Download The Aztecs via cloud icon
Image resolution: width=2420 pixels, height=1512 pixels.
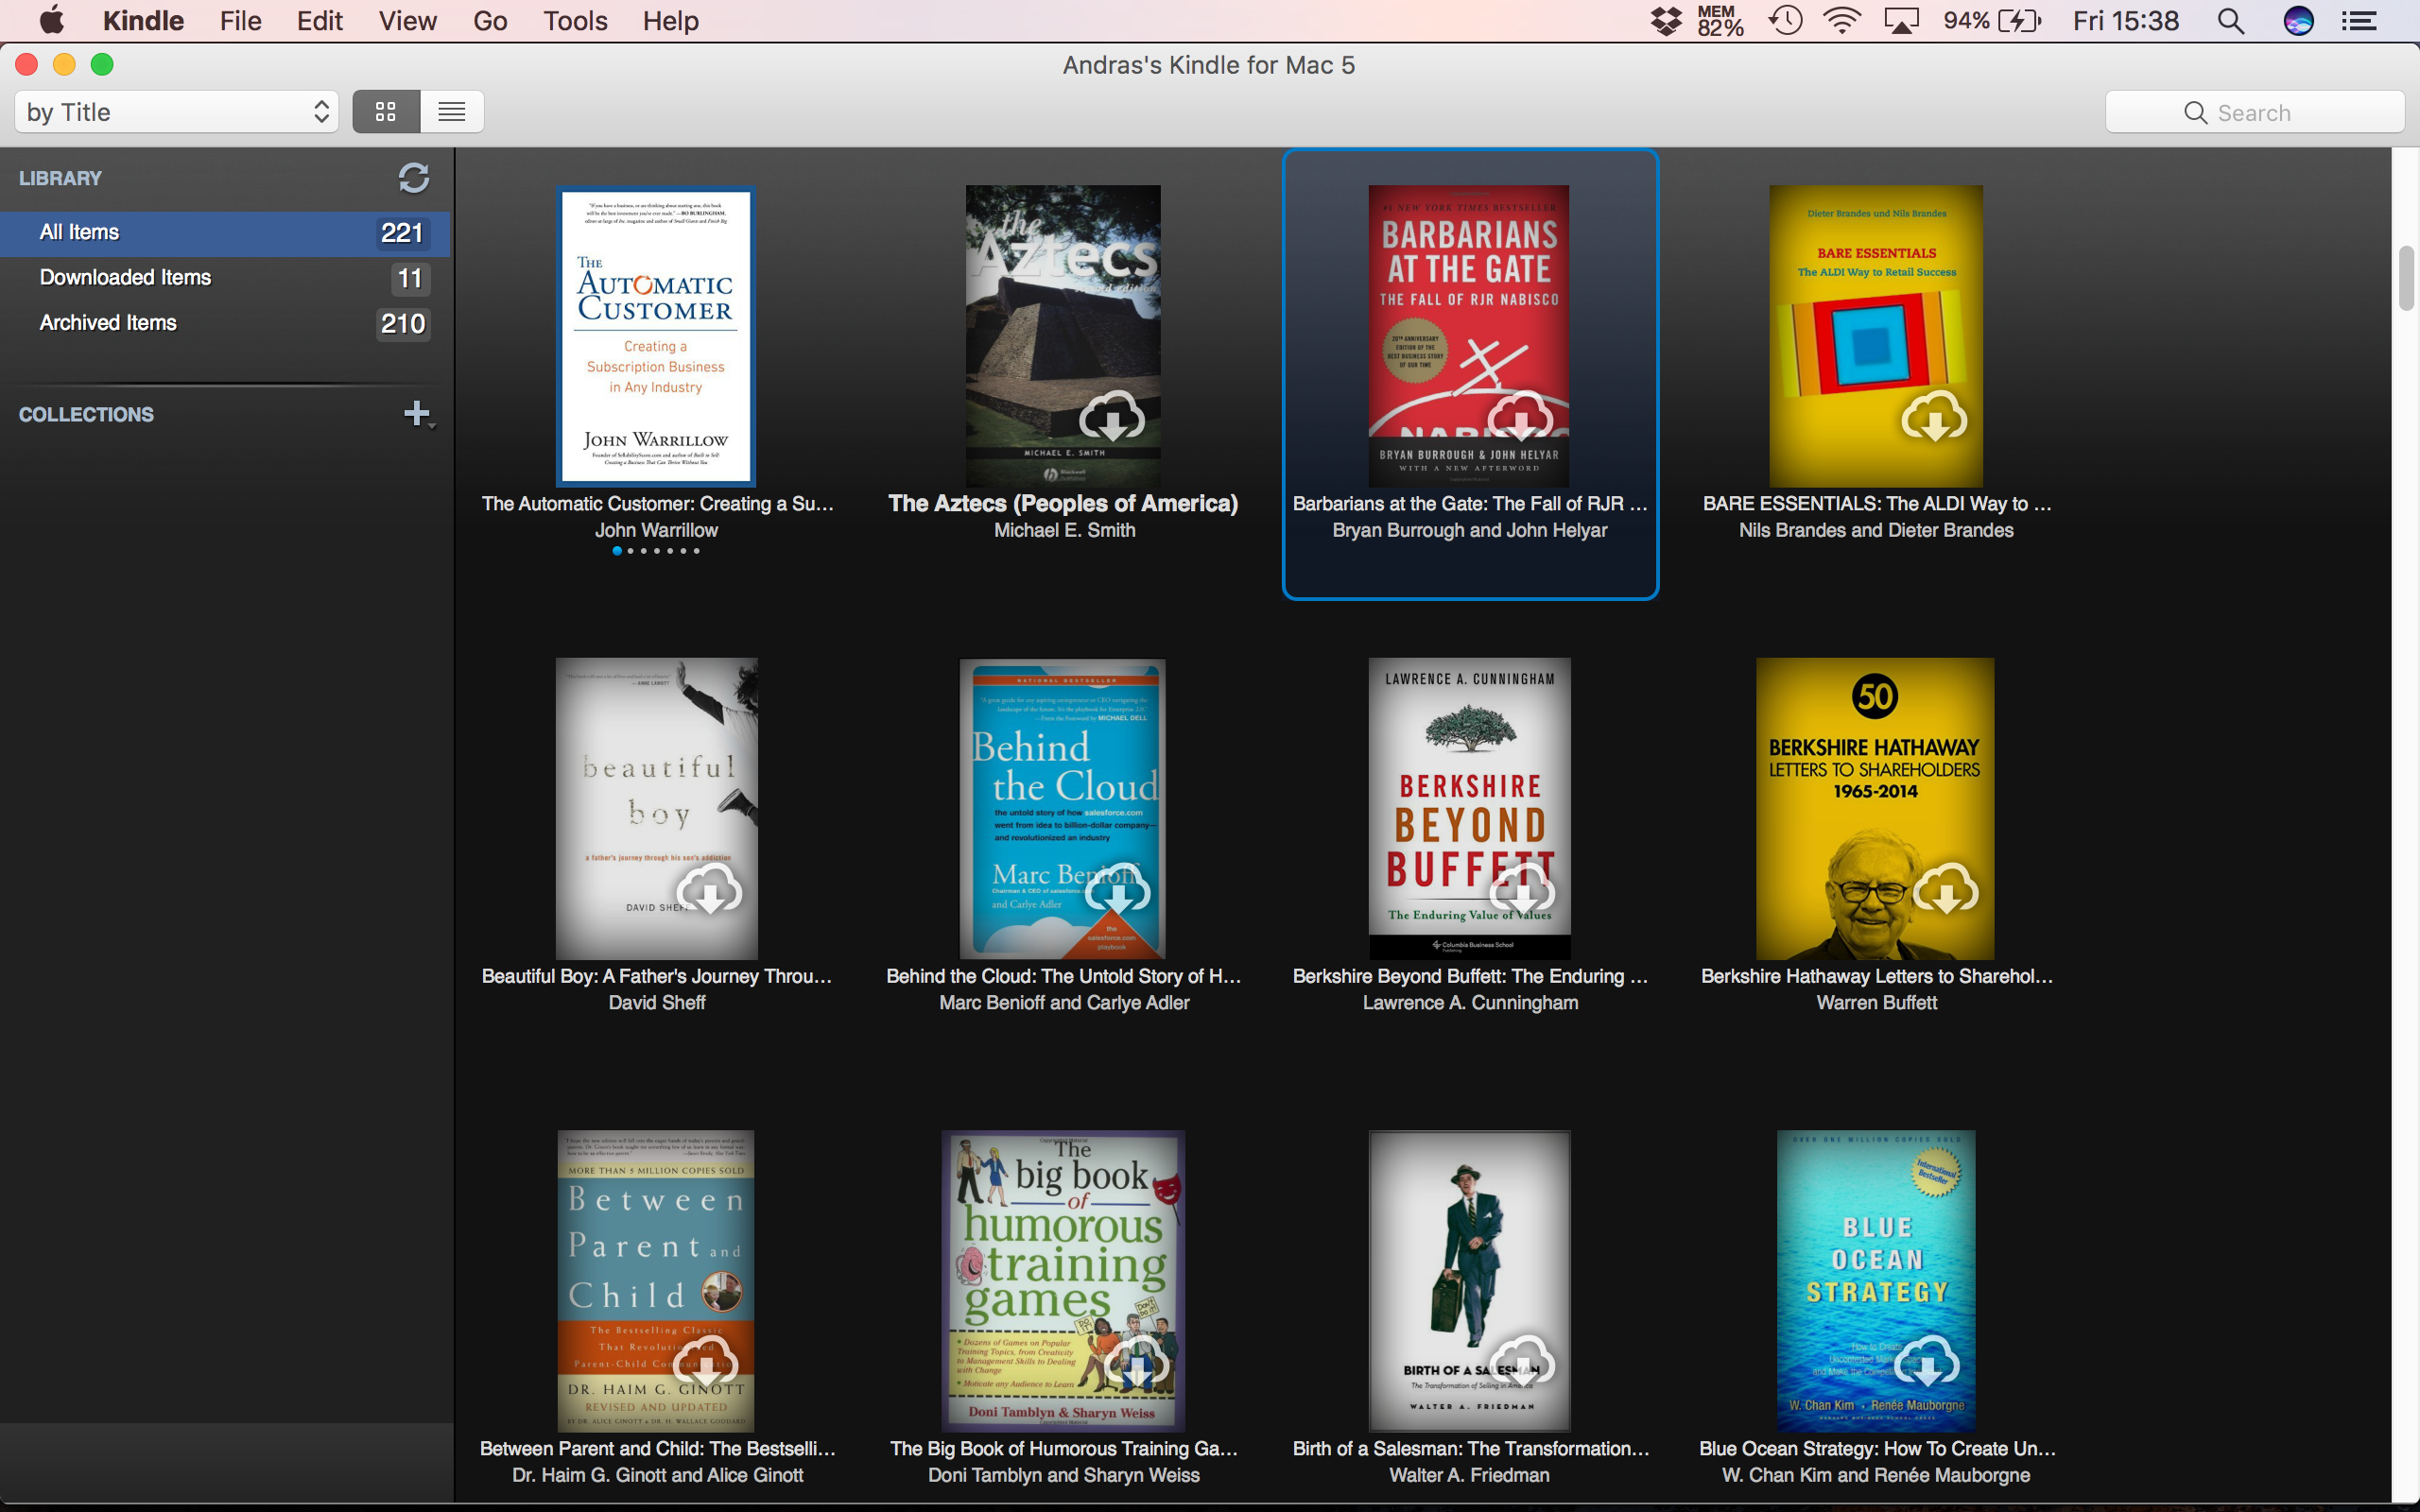click(1111, 416)
